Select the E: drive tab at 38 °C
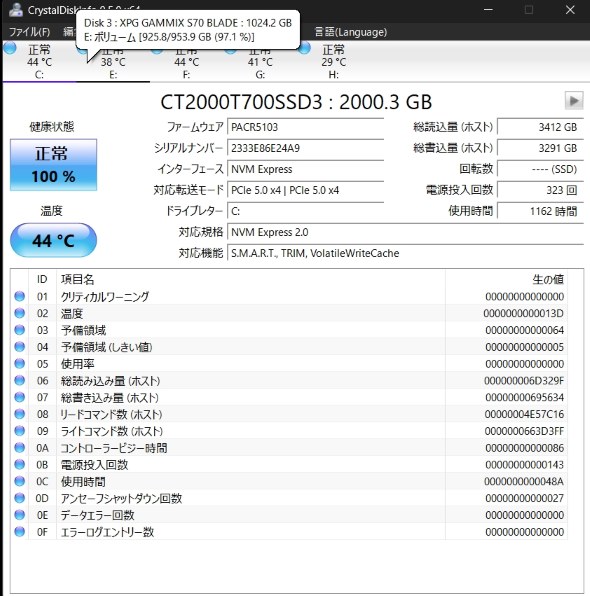 (113, 67)
